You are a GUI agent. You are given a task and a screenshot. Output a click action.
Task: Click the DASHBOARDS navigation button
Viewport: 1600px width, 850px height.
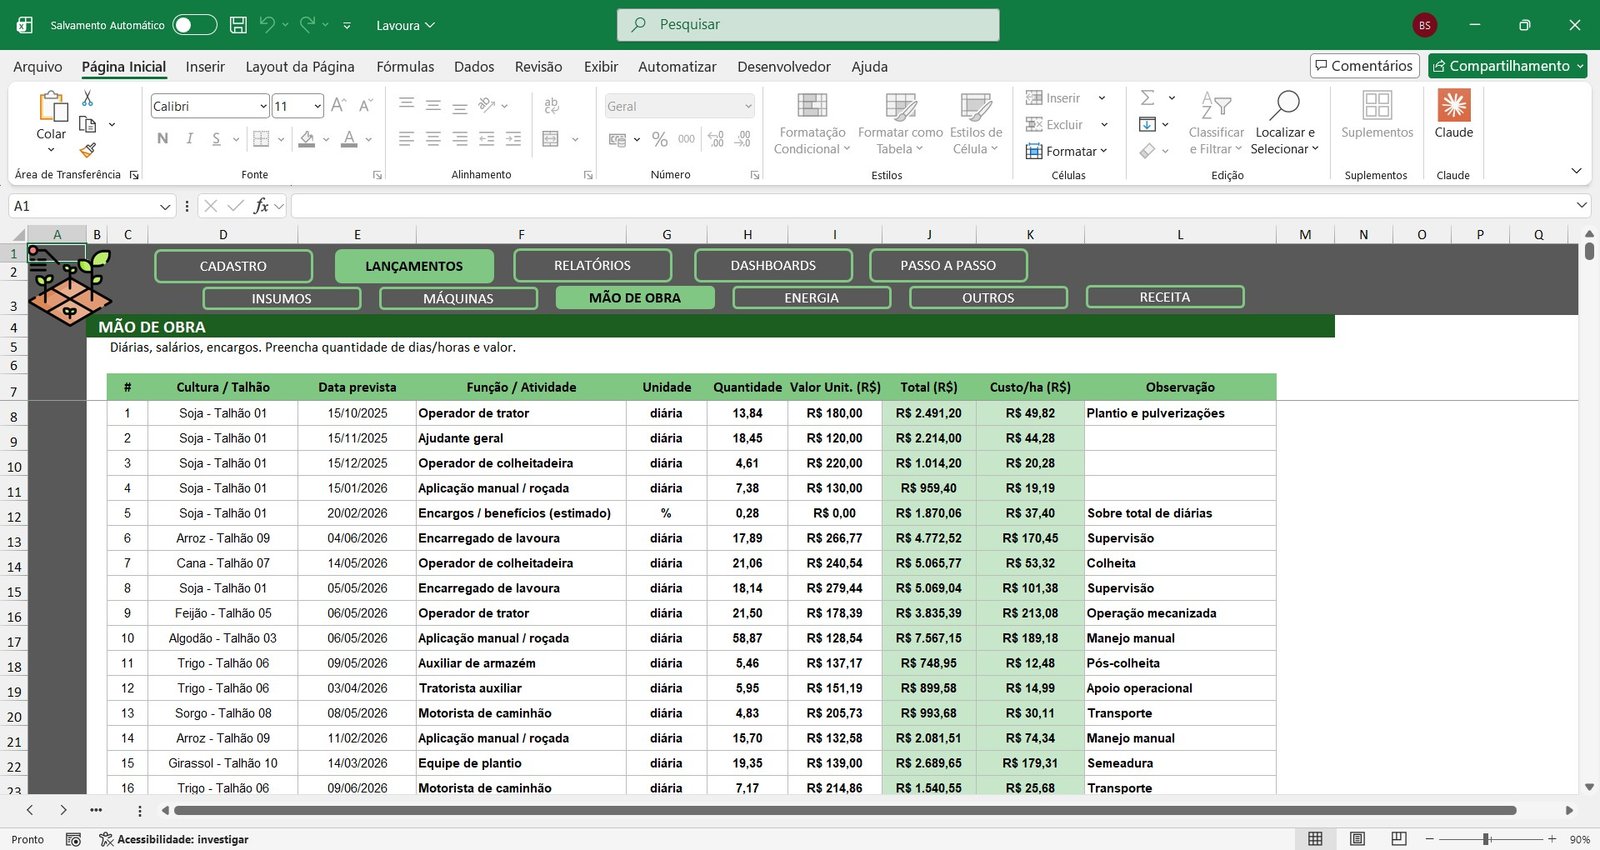(773, 265)
